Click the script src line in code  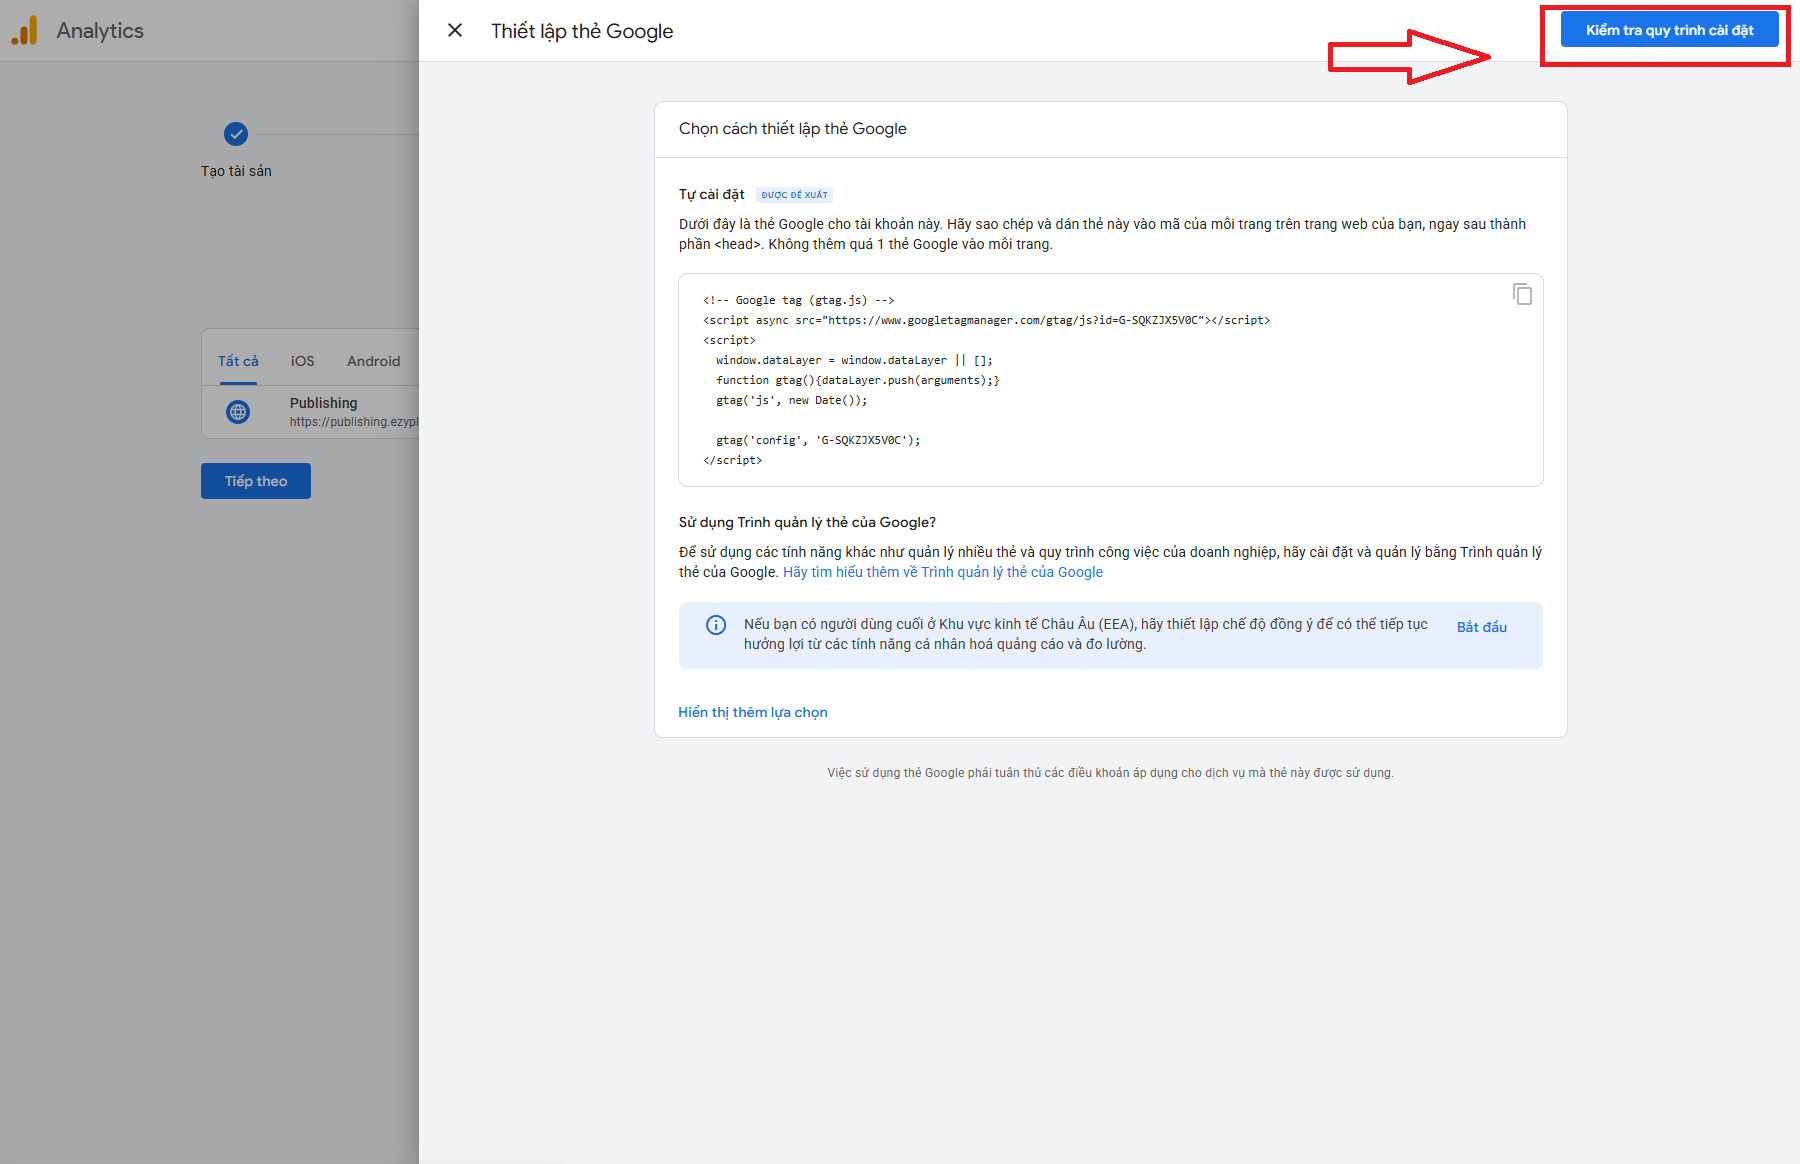(987, 320)
